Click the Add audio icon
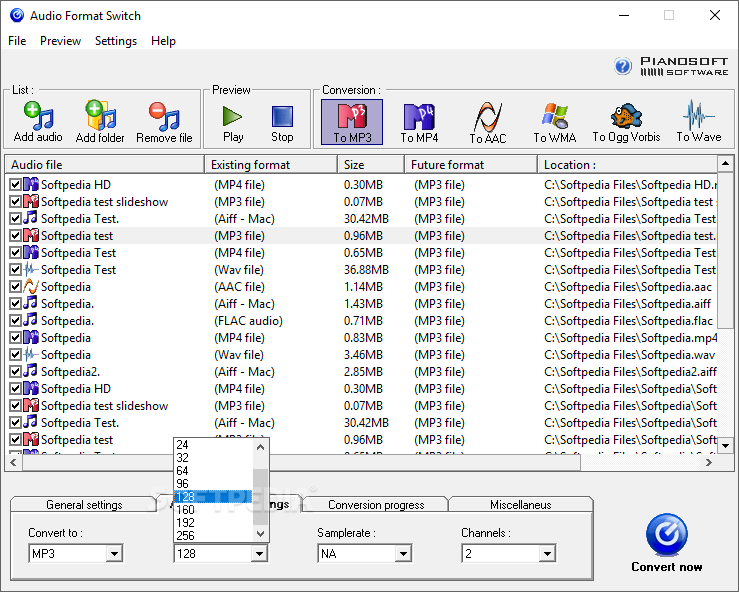Image resolution: width=739 pixels, height=592 pixels. point(38,116)
